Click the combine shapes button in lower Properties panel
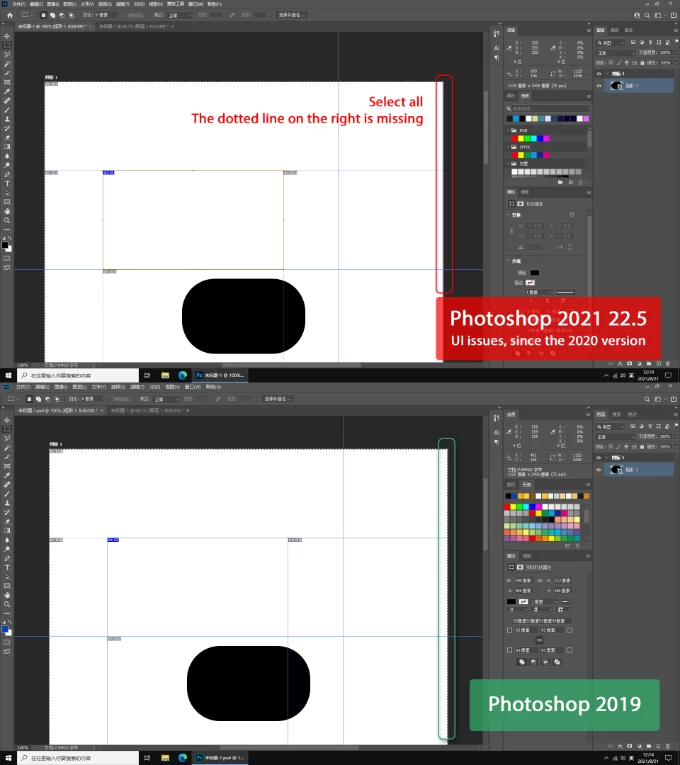680x765 pixels. (x=522, y=662)
